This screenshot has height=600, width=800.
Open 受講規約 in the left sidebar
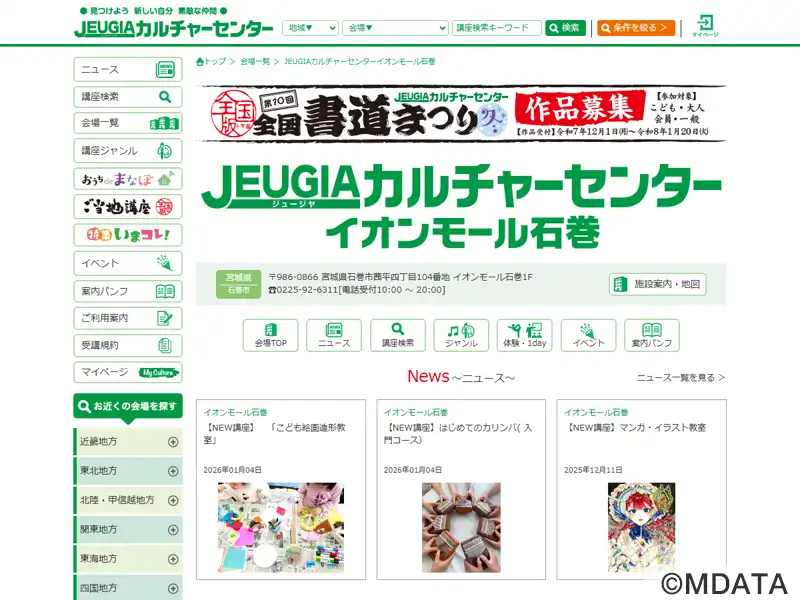(x=128, y=345)
